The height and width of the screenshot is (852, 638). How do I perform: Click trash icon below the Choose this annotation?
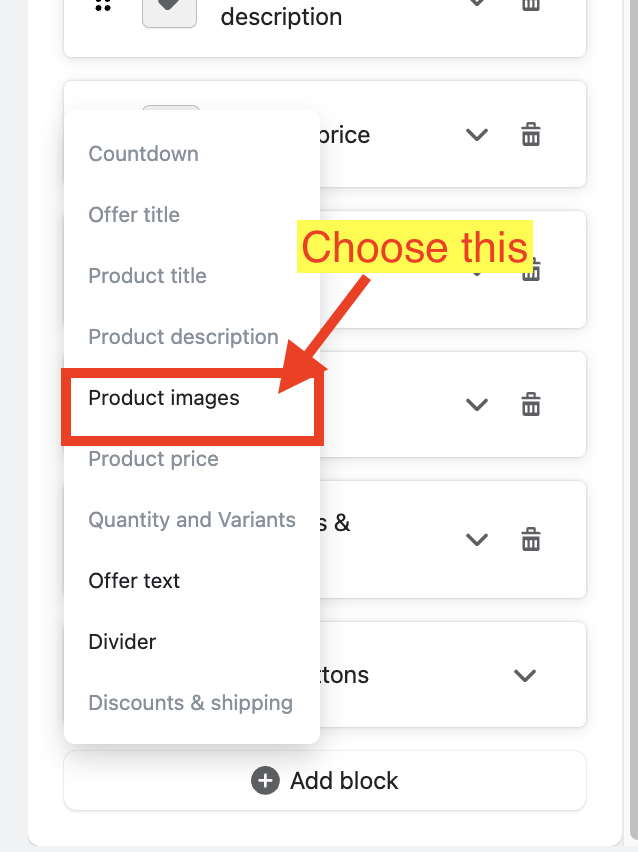531,270
